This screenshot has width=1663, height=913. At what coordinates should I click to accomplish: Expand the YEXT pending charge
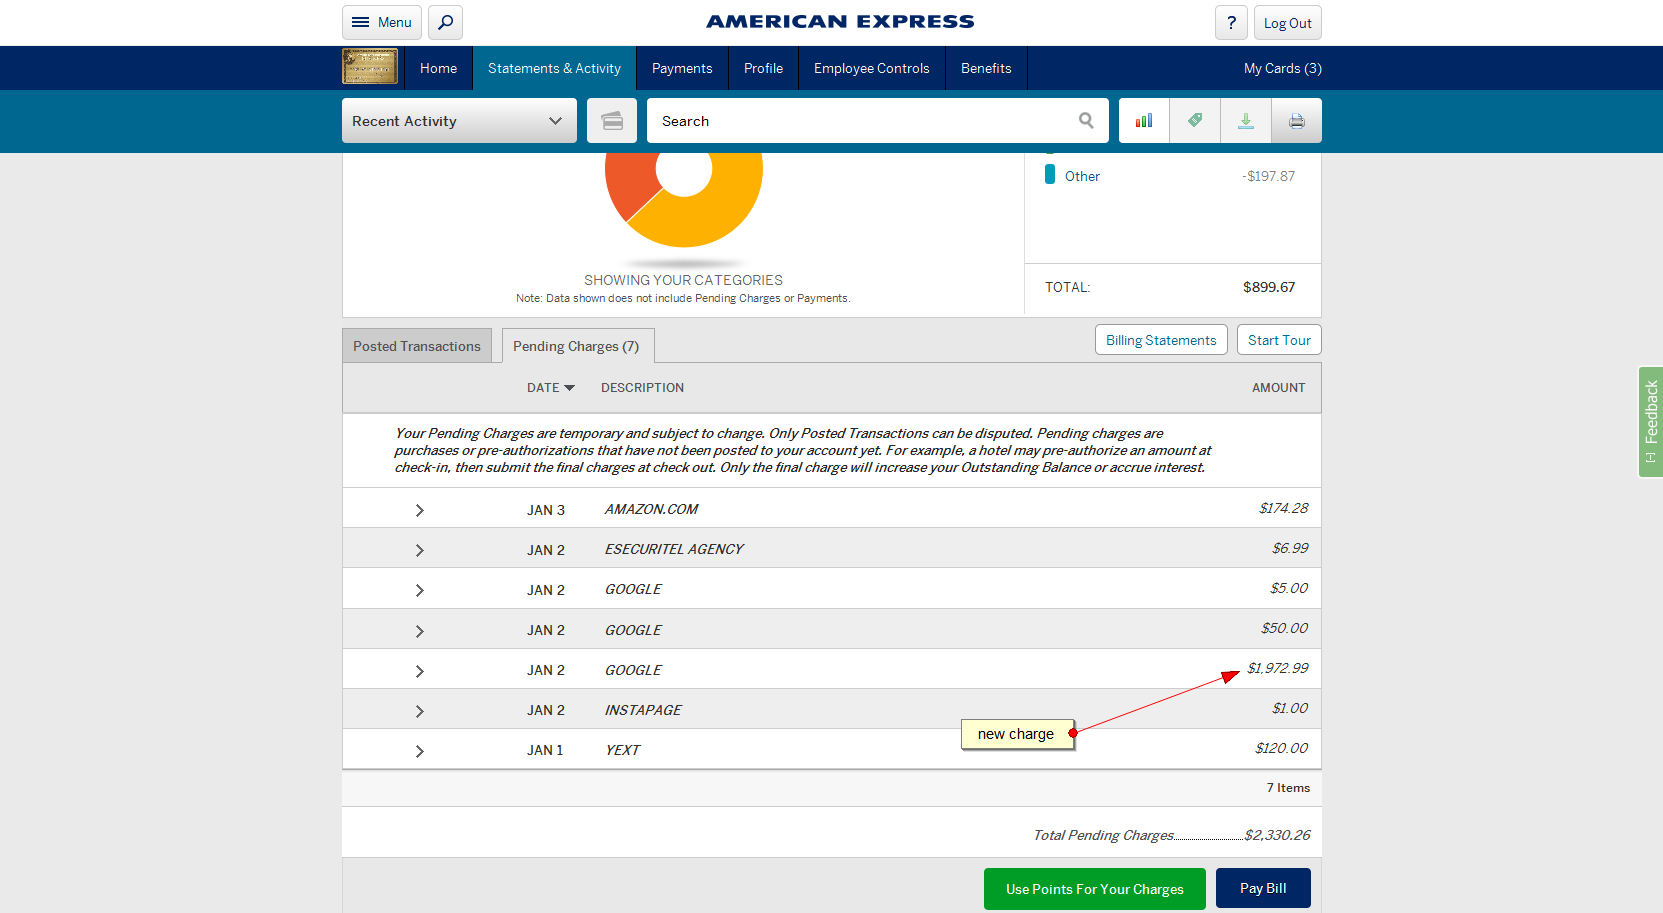click(x=419, y=751)
